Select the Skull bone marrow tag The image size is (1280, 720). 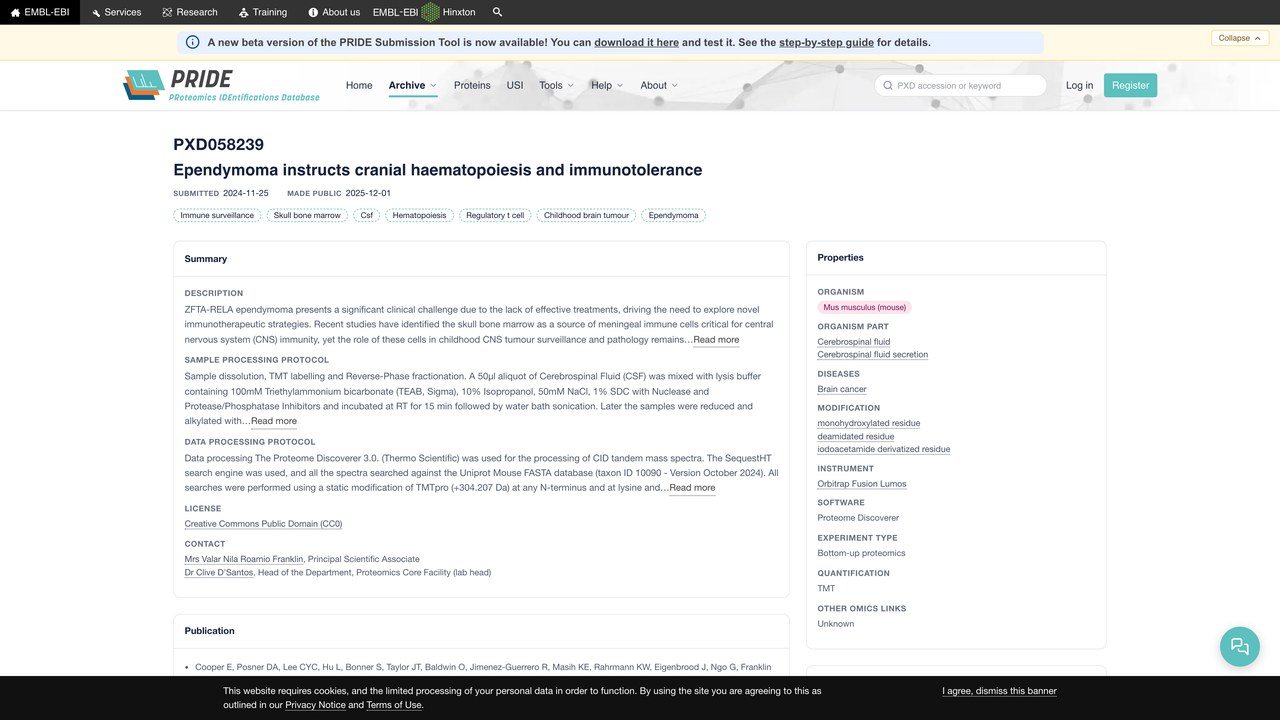pyautogui.click(x=307, y=215)
